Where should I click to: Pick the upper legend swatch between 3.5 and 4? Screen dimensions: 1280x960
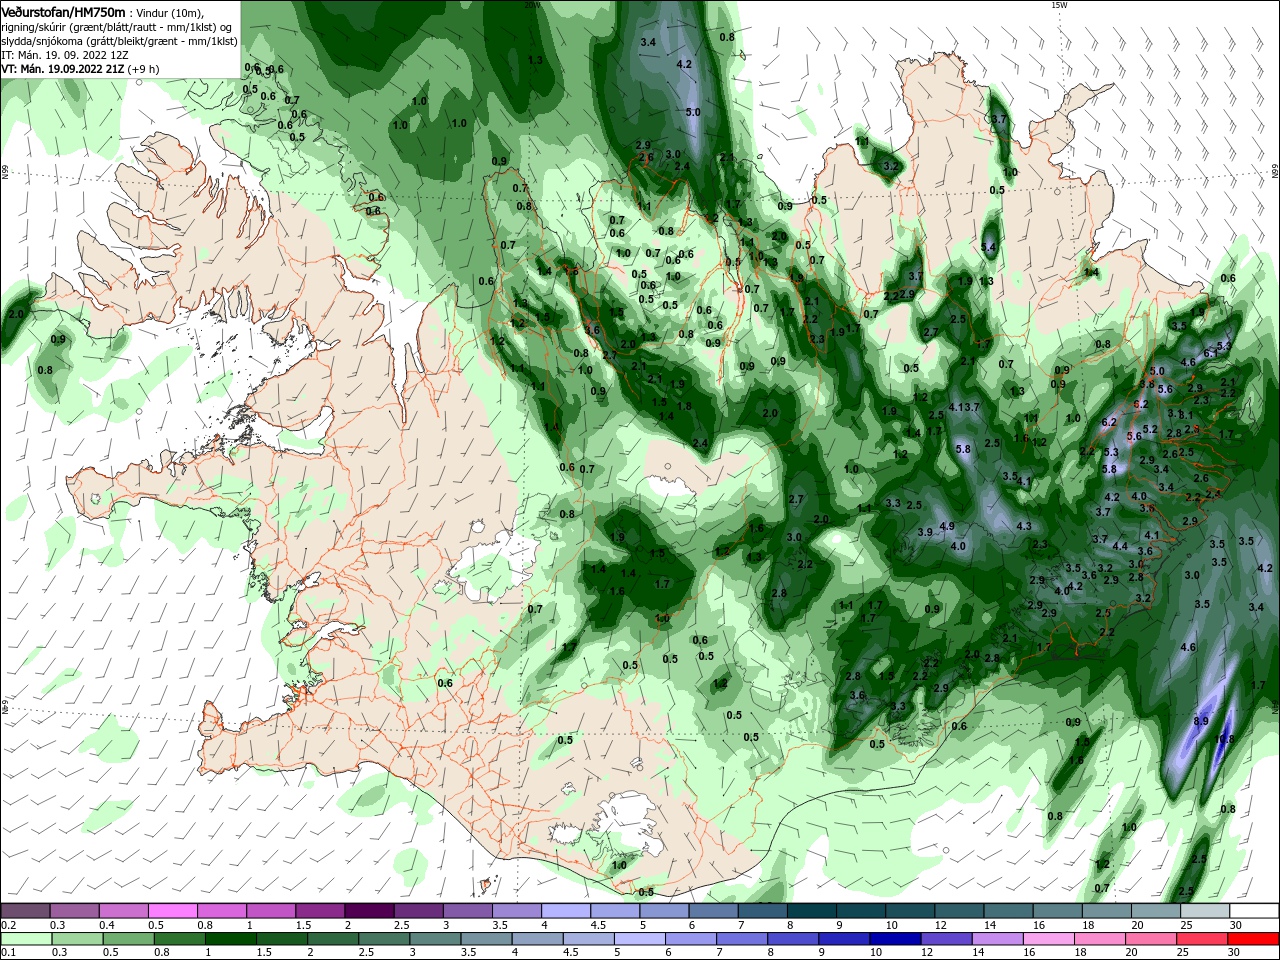pyautogui.click(x=517, y=911)
